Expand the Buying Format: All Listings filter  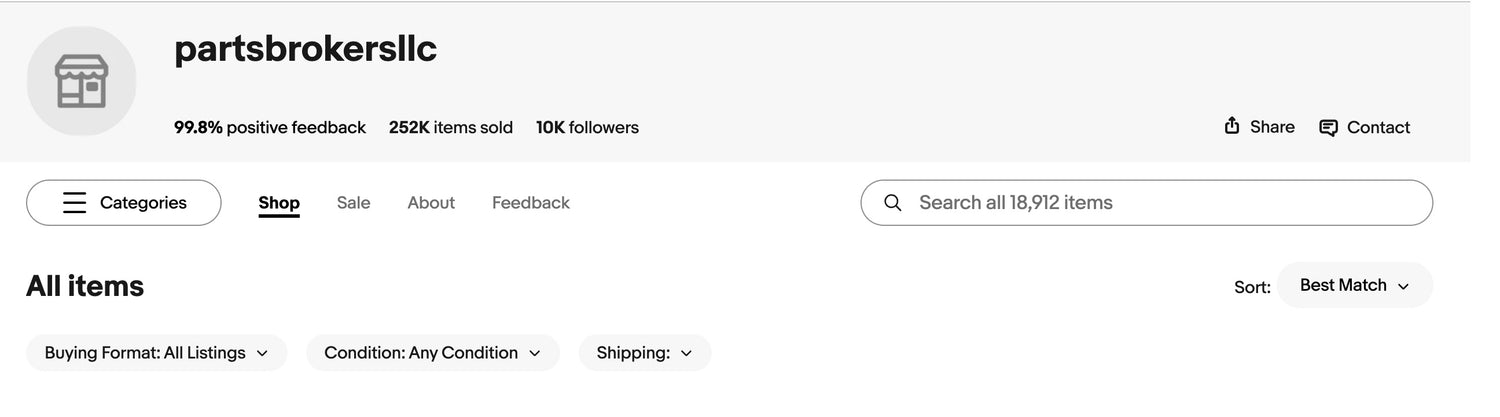coord(156,353)
